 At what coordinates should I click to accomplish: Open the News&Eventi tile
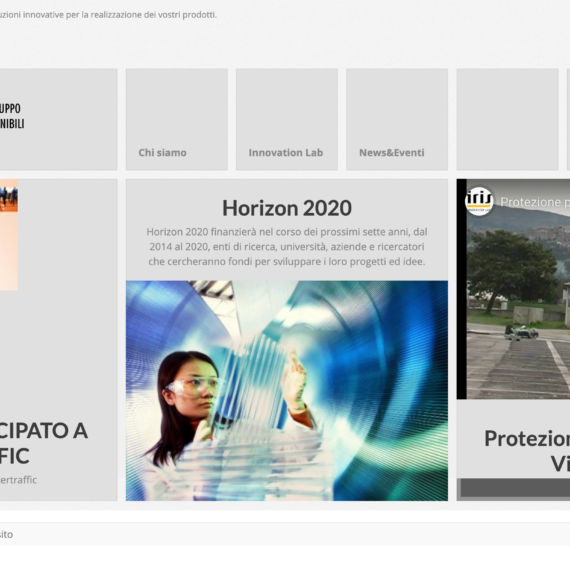pyautogui.click(x=397, y=120)
